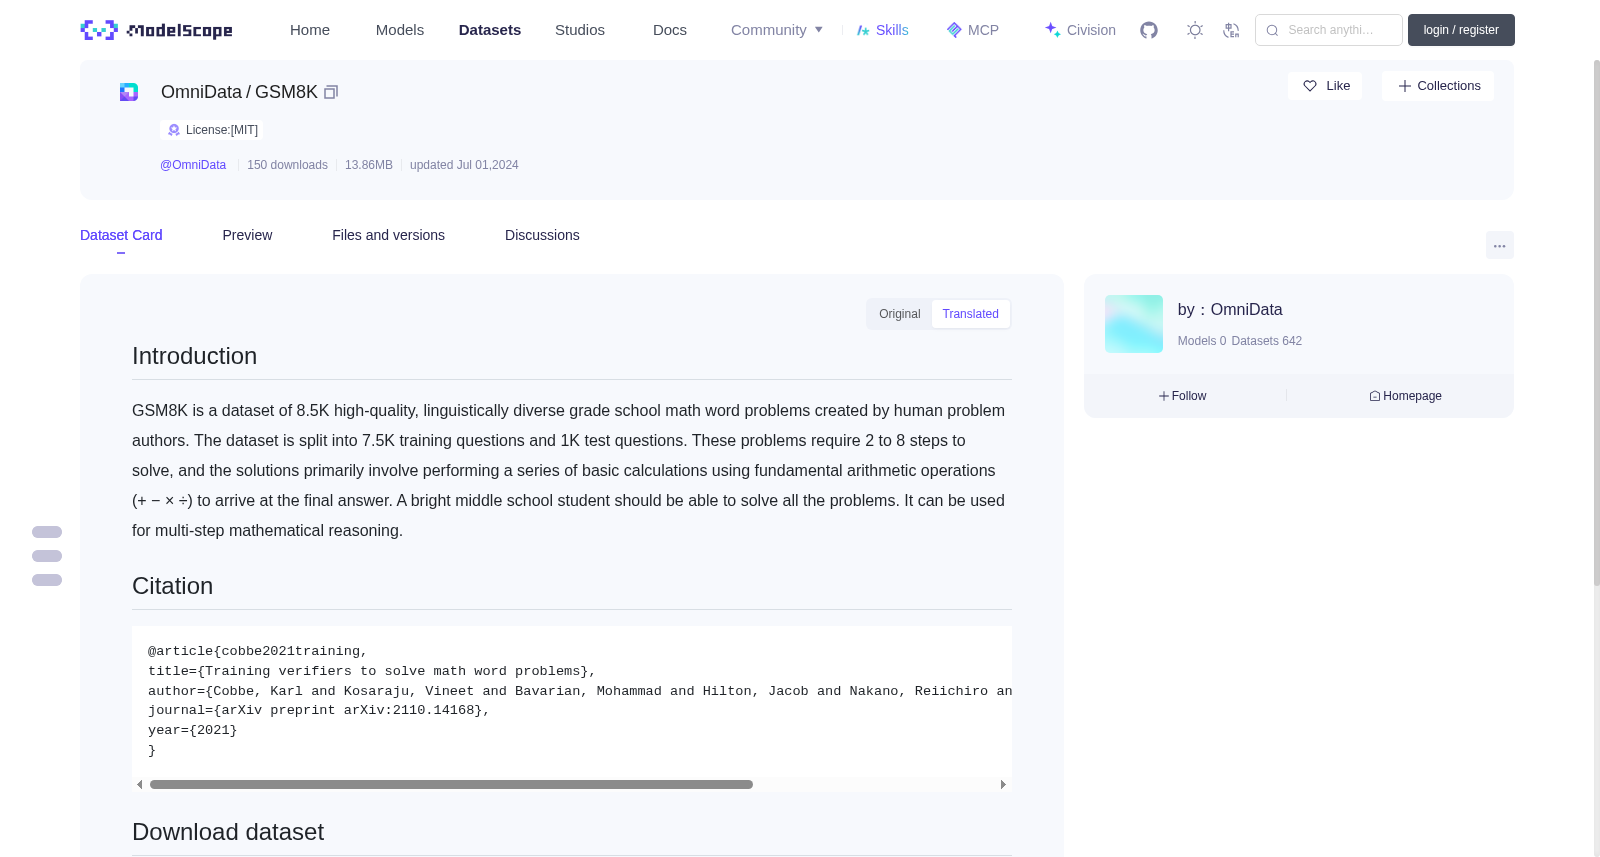Image resolution: width=1600 pixels, height=857 pixels.
Task: Switch to Dataset Card tab
Action: pyautogui.click(x=121, y=235)
